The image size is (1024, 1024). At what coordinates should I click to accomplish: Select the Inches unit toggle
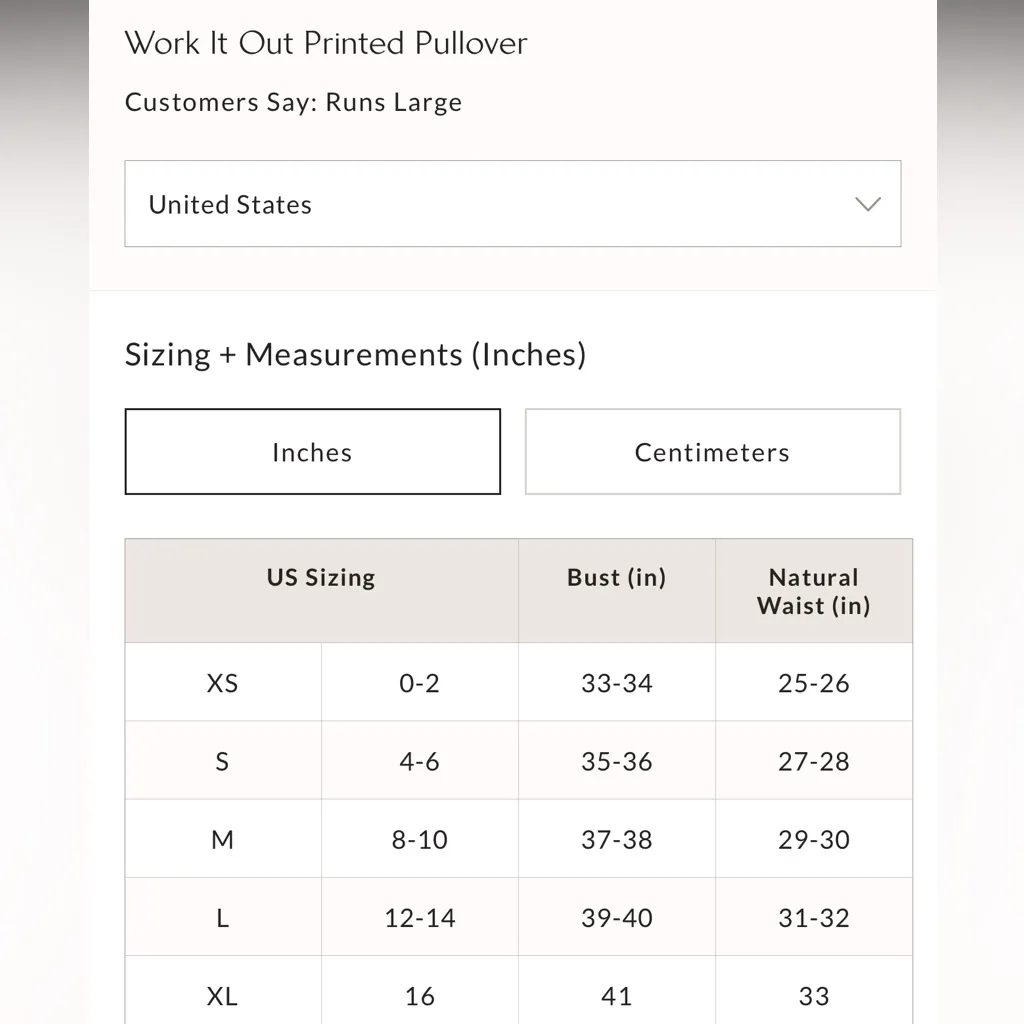(312, 452)
